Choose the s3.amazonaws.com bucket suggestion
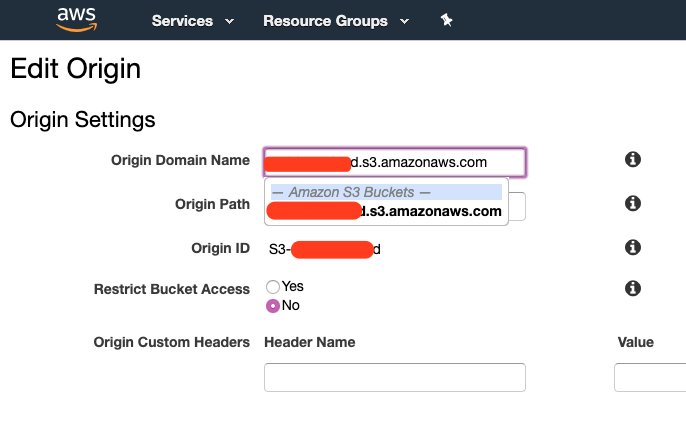This screenshot has width=686, height=437. coord(384,211)
